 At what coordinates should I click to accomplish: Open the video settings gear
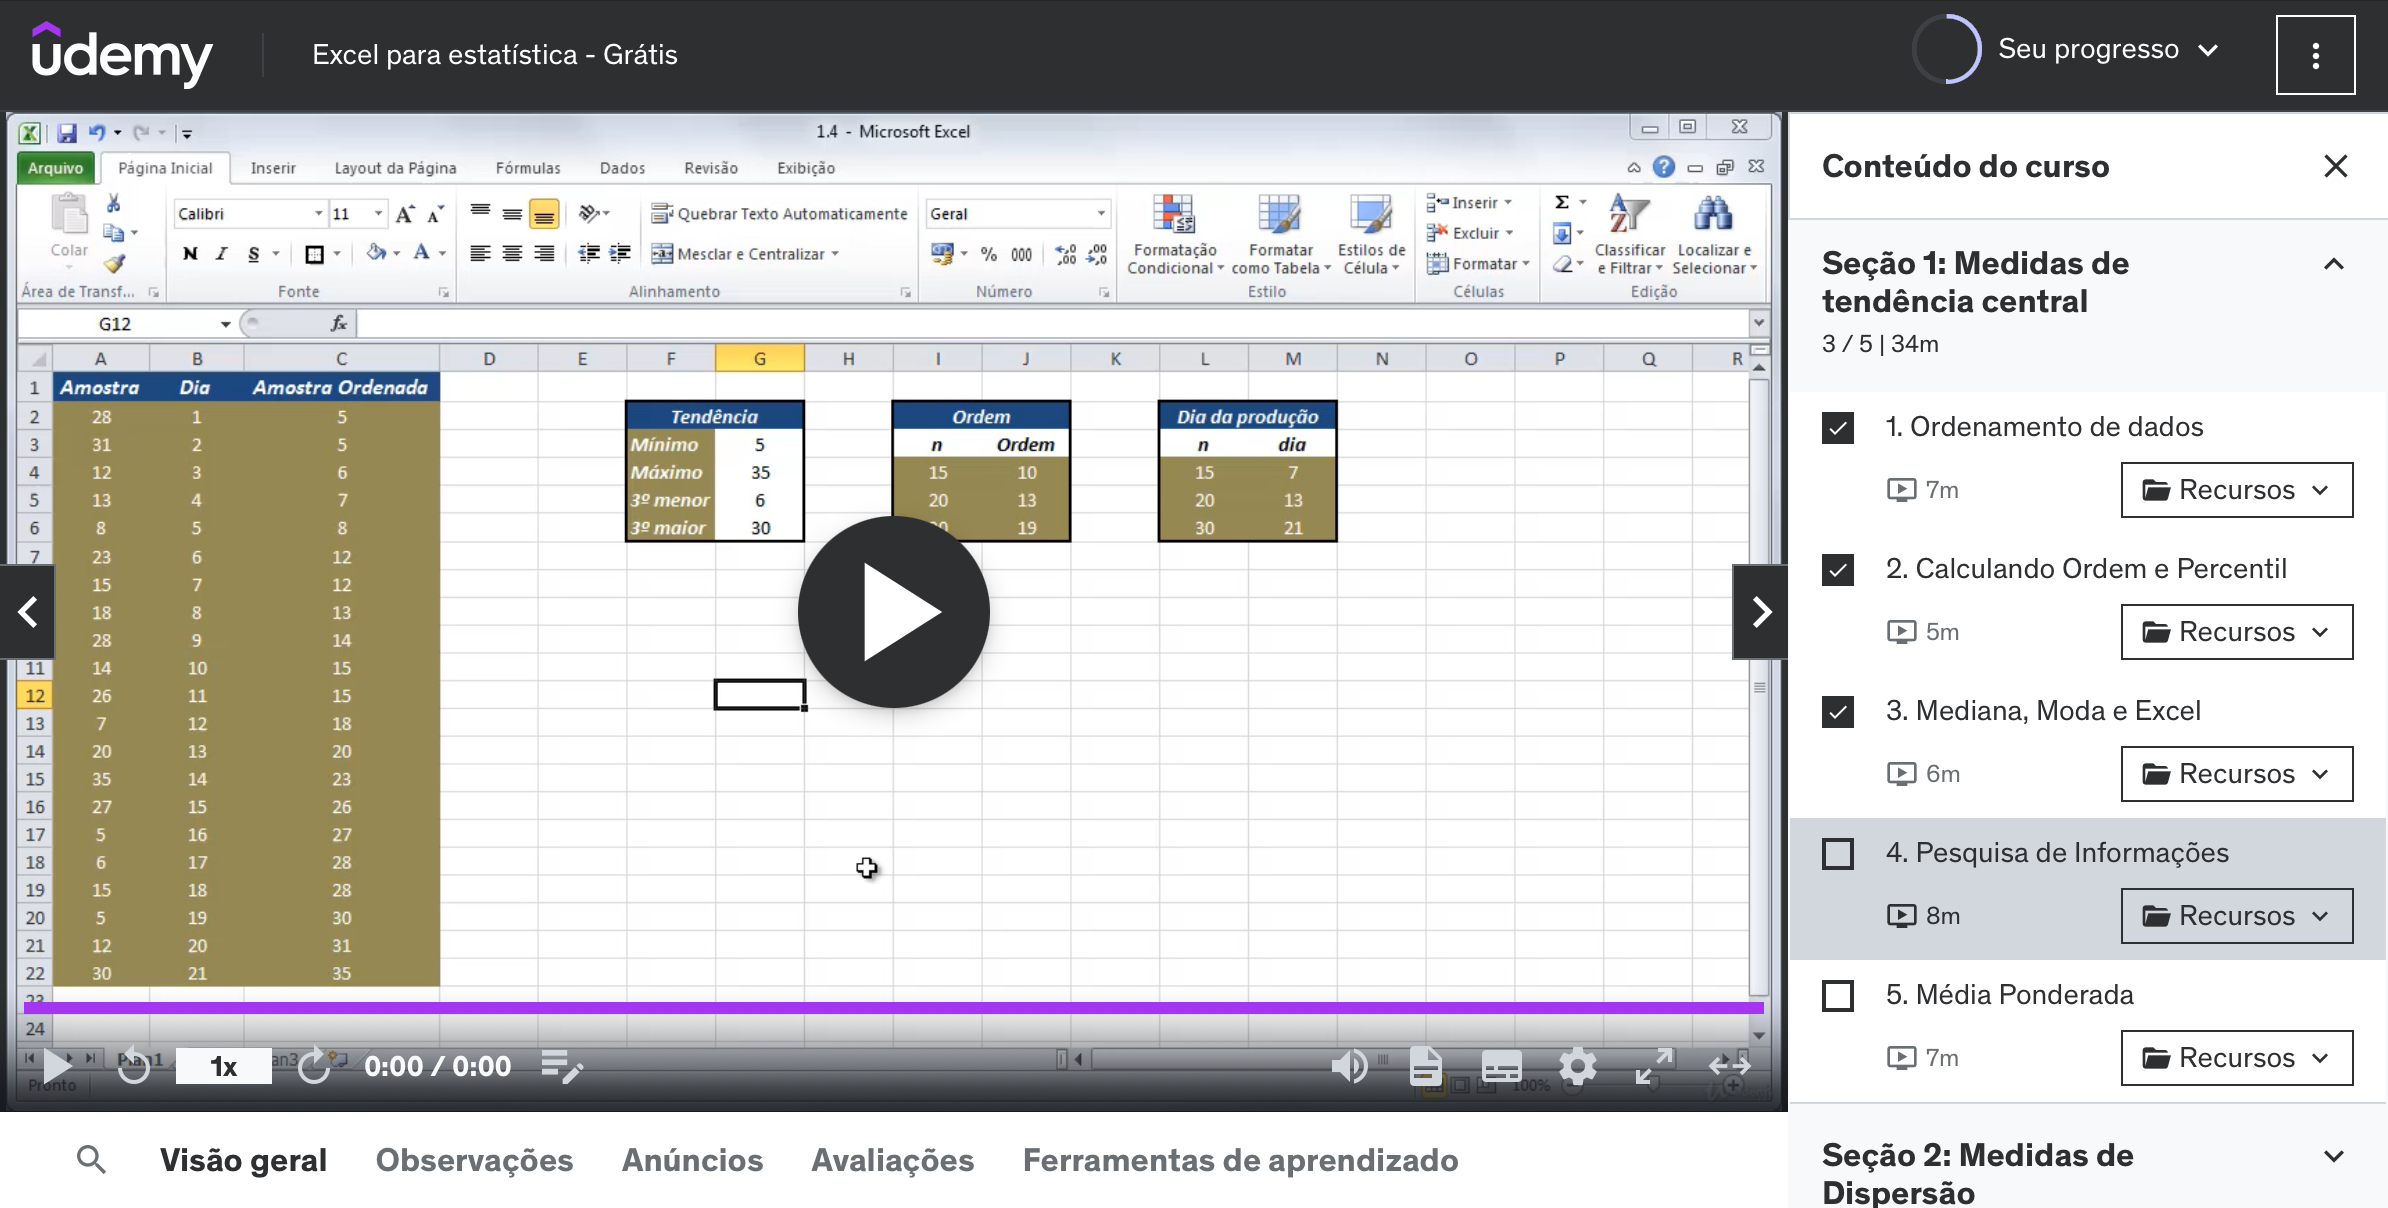point(1578,1066)
